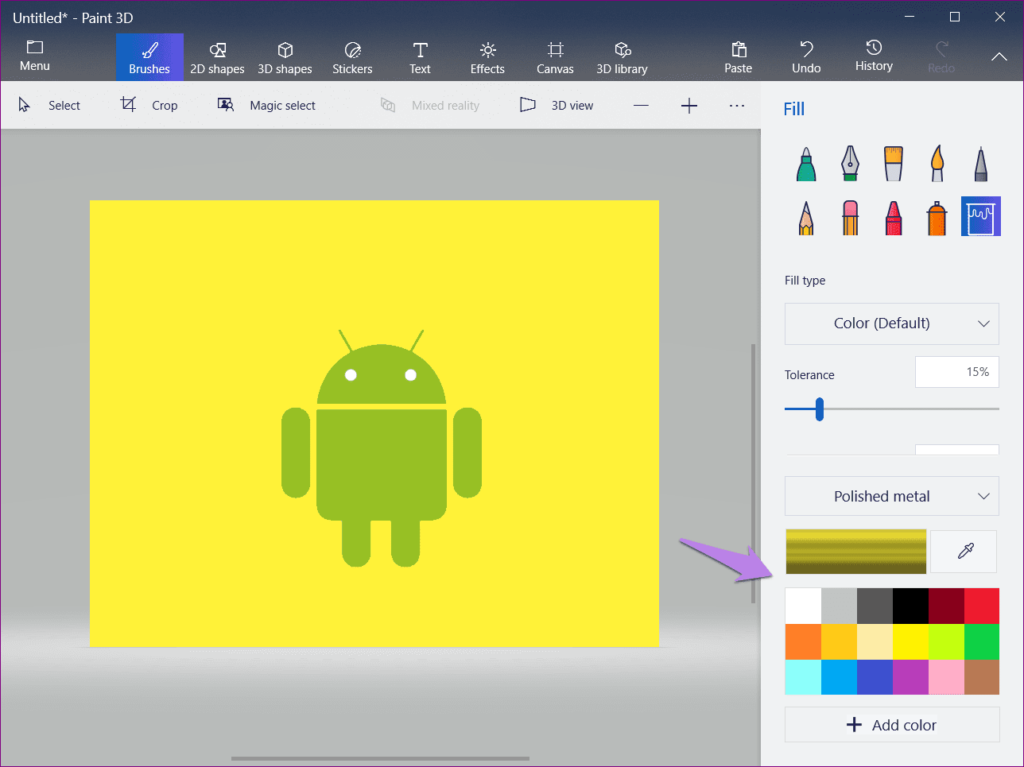The width and height of the screenshot is (1024, 767).
Task: Choose the orange color swatch
Action: point(803,642)
